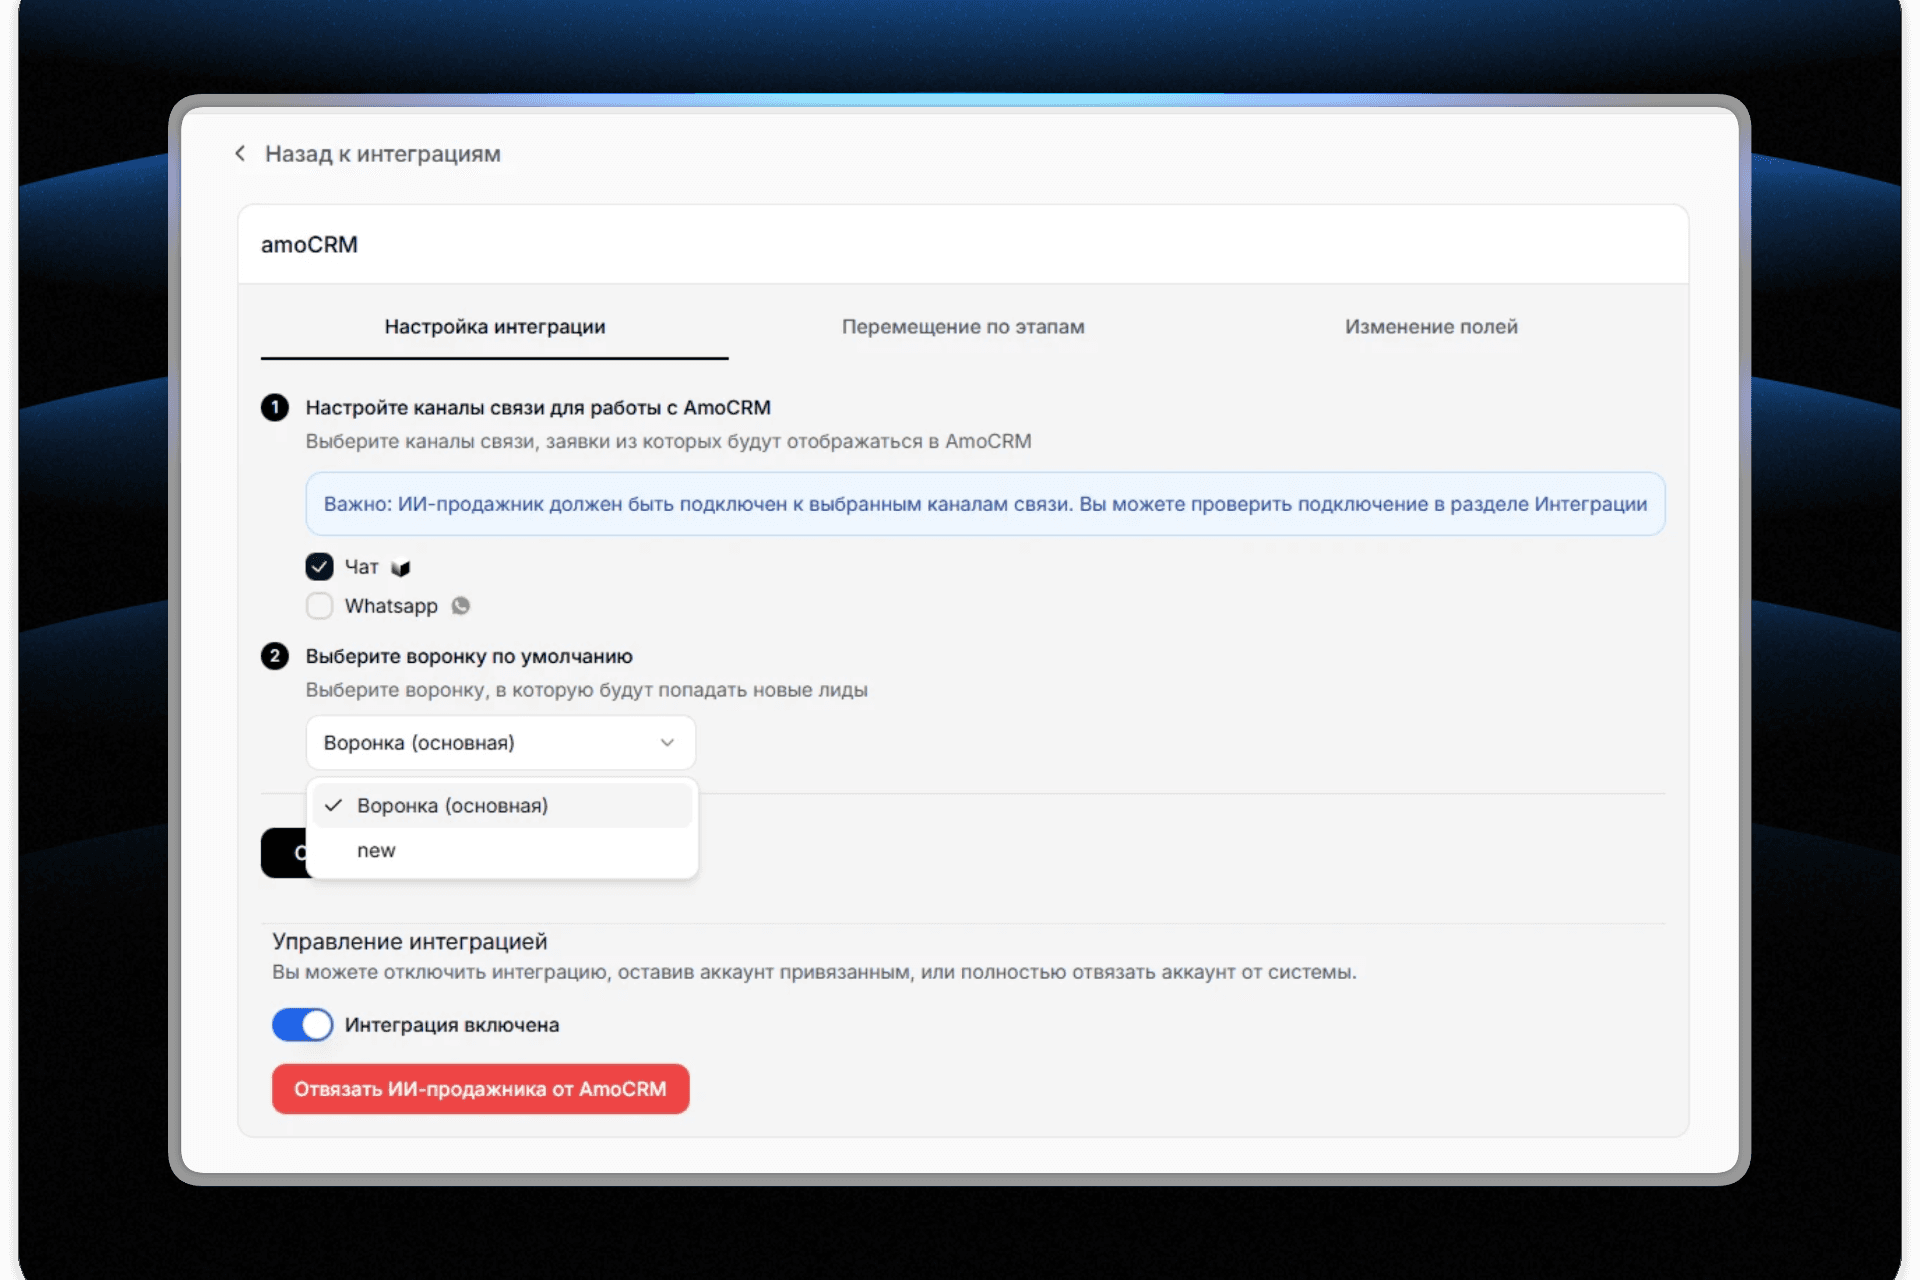
Task: Switch to the 'Перемещение по этапам' tab
Action: (x=962, y=327)
